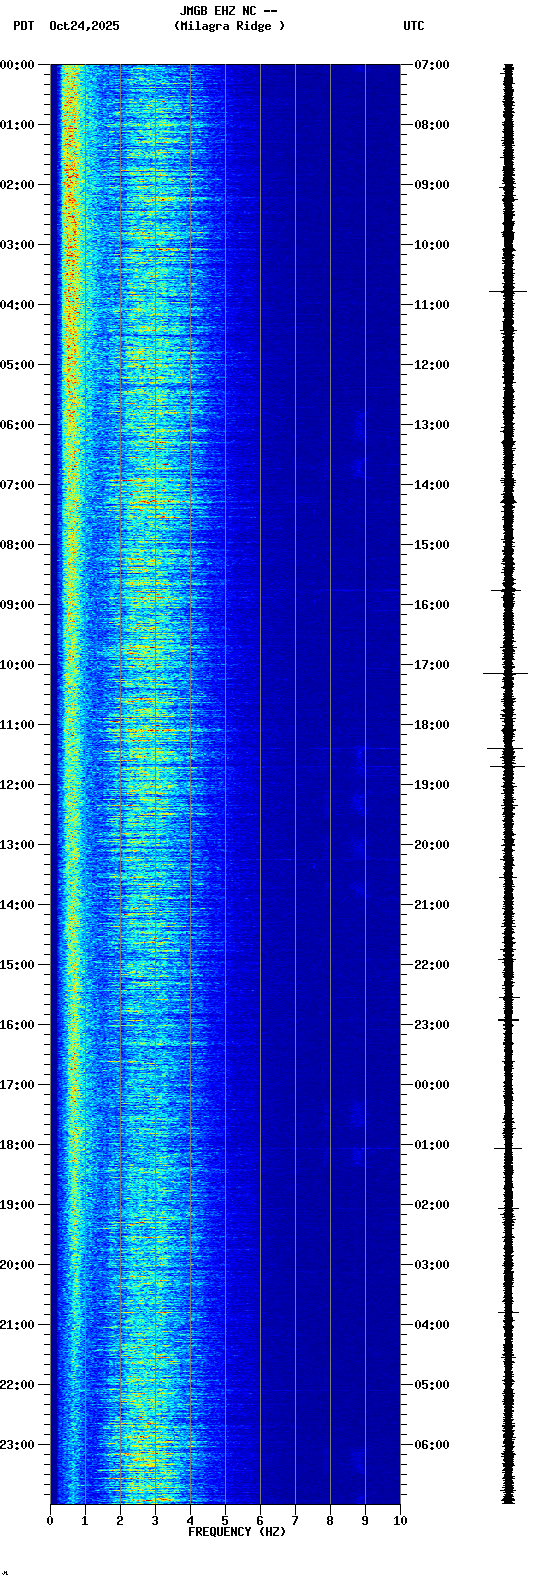
Task: Click the 11:00 PDT time label
Action: 17,725
